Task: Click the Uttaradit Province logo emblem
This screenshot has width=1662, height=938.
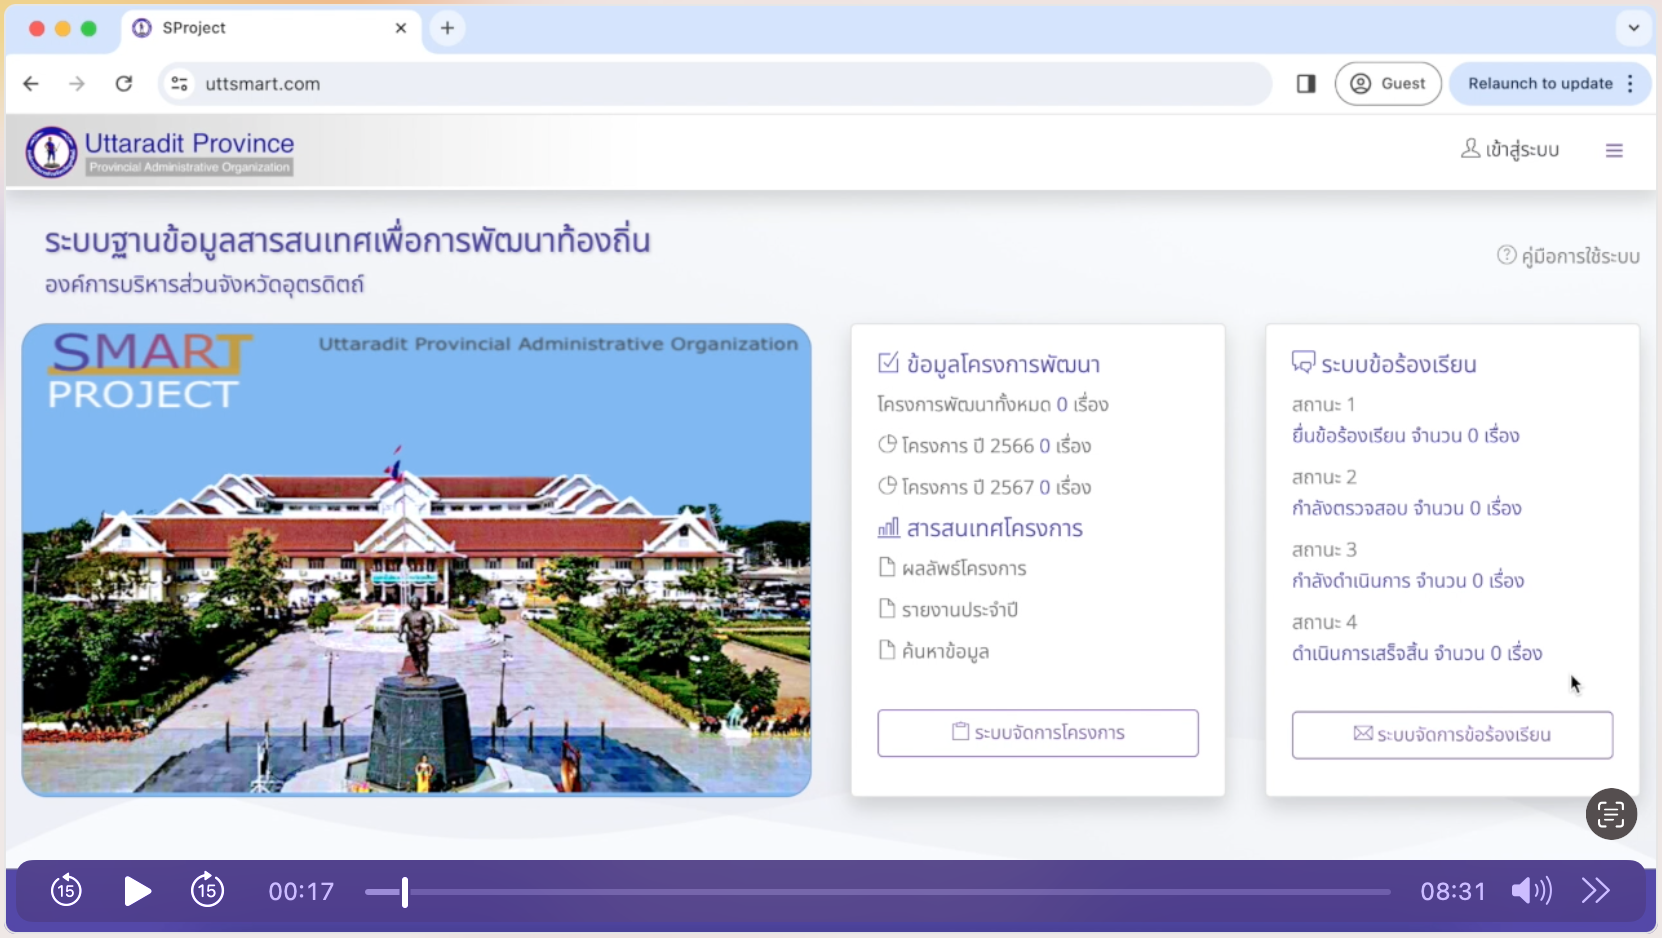Action: [51, 152]
